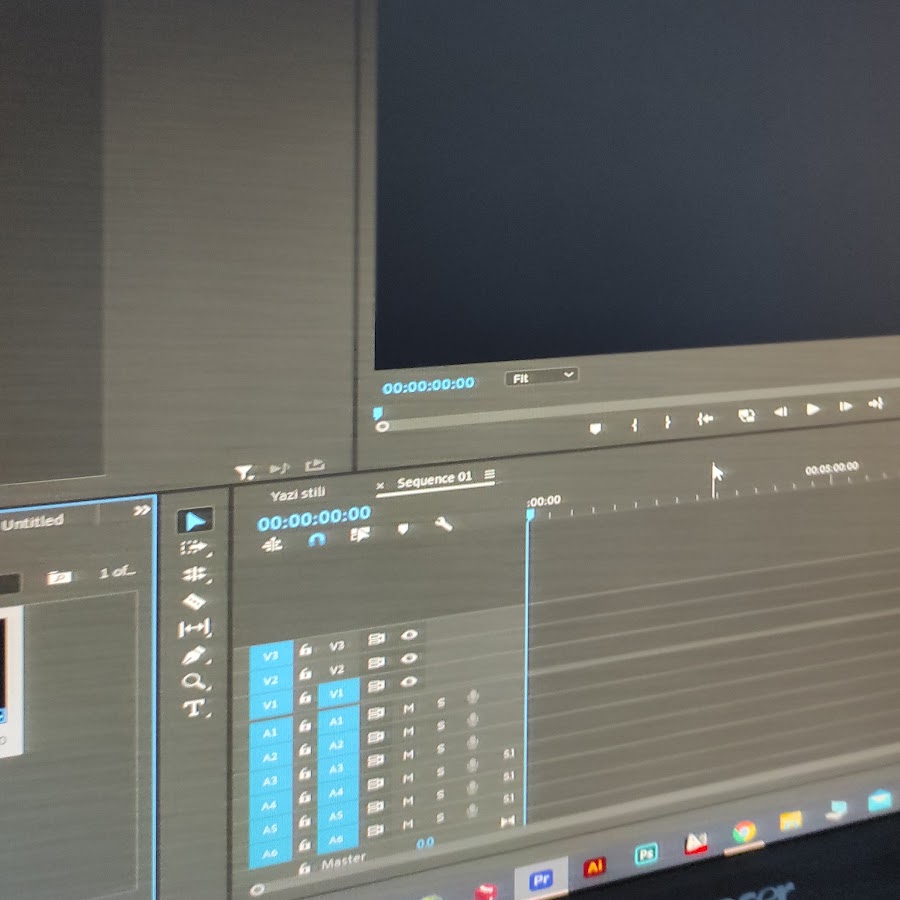Click the timeline blue timecode 00:00:00:00
Viewport: 900px width, 900px height.
(314, 518)
